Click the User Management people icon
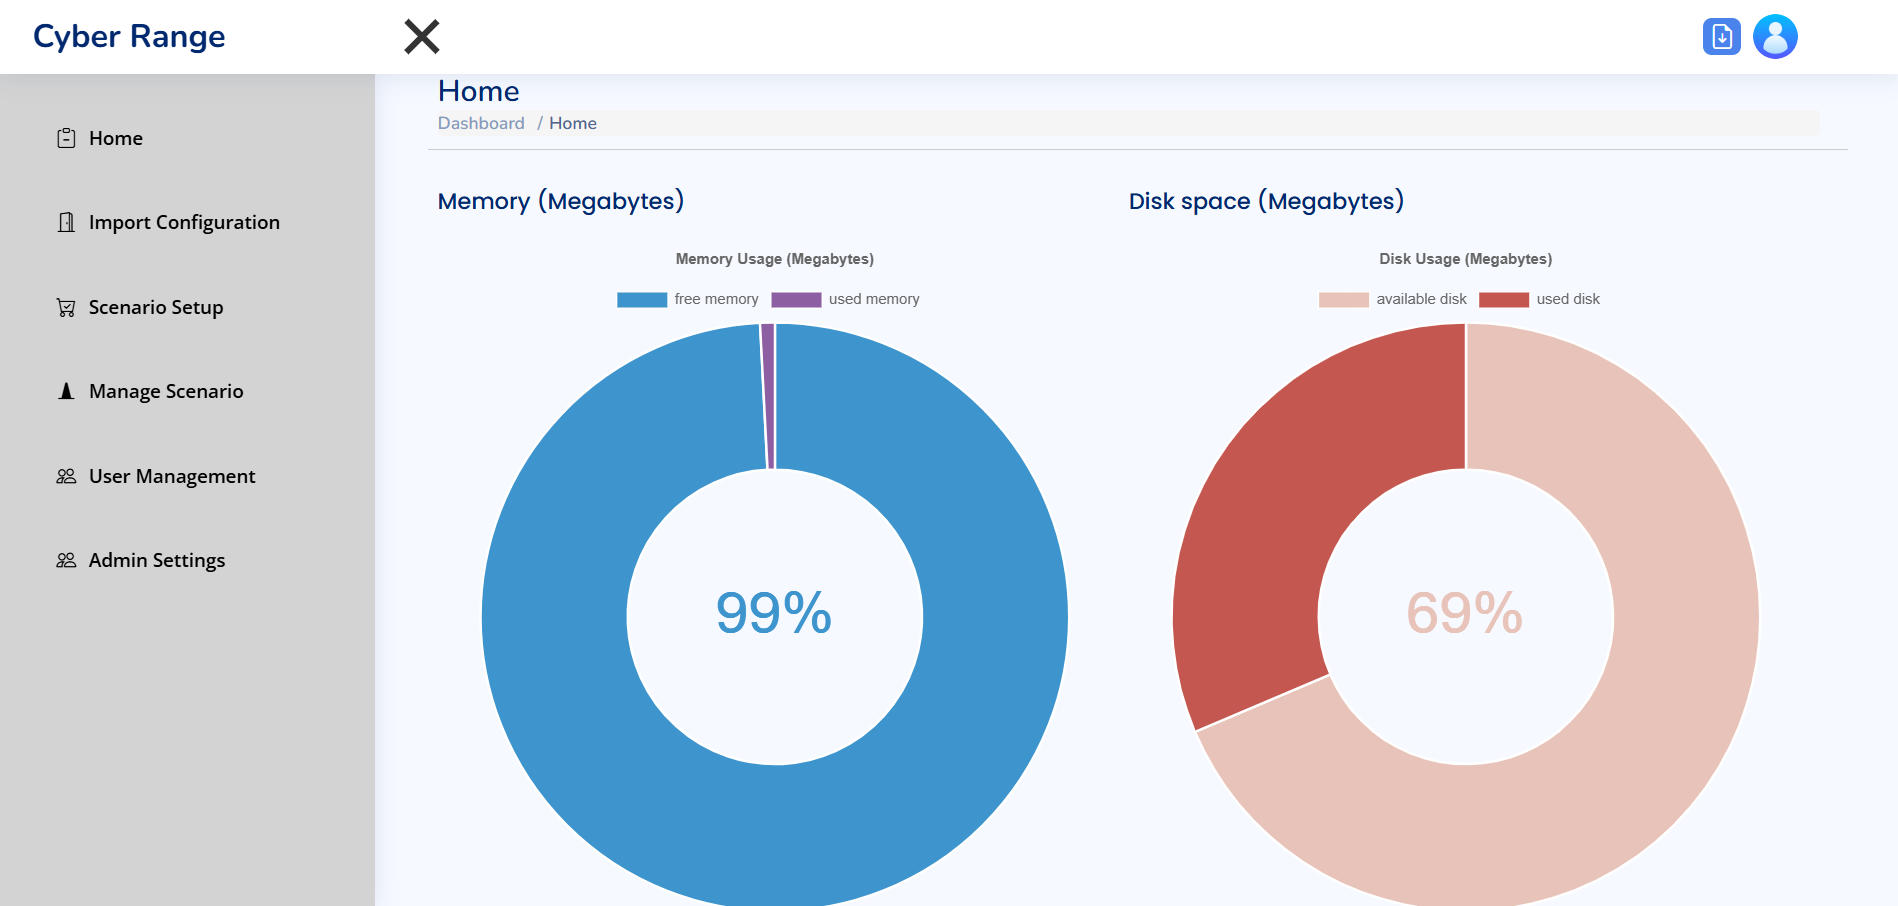This screenshot has height=906, width=1898. (66, 476)
